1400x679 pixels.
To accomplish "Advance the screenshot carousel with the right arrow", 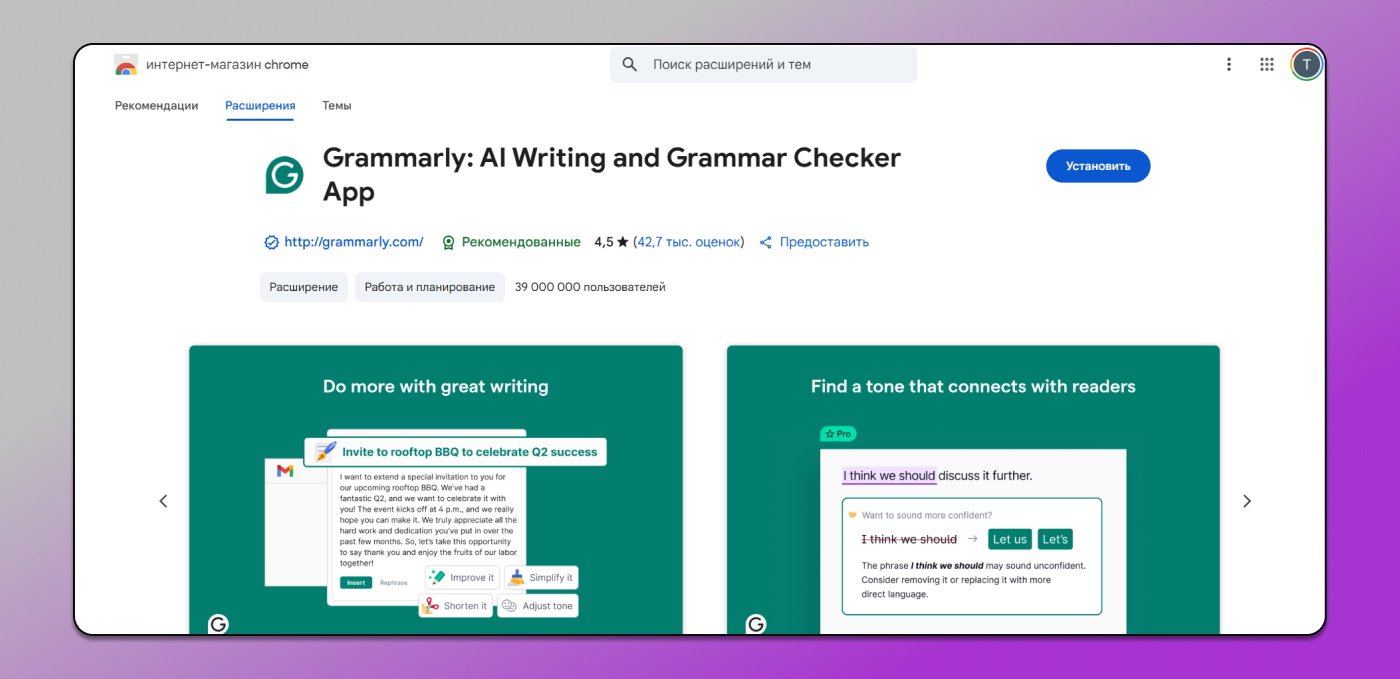I will click(x=1247, y=500).
